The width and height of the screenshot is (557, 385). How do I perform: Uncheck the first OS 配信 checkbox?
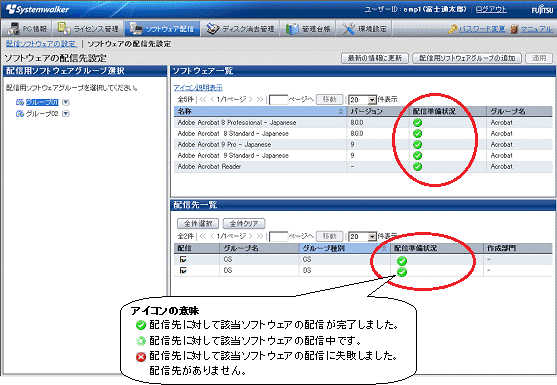tap(183, 259)
